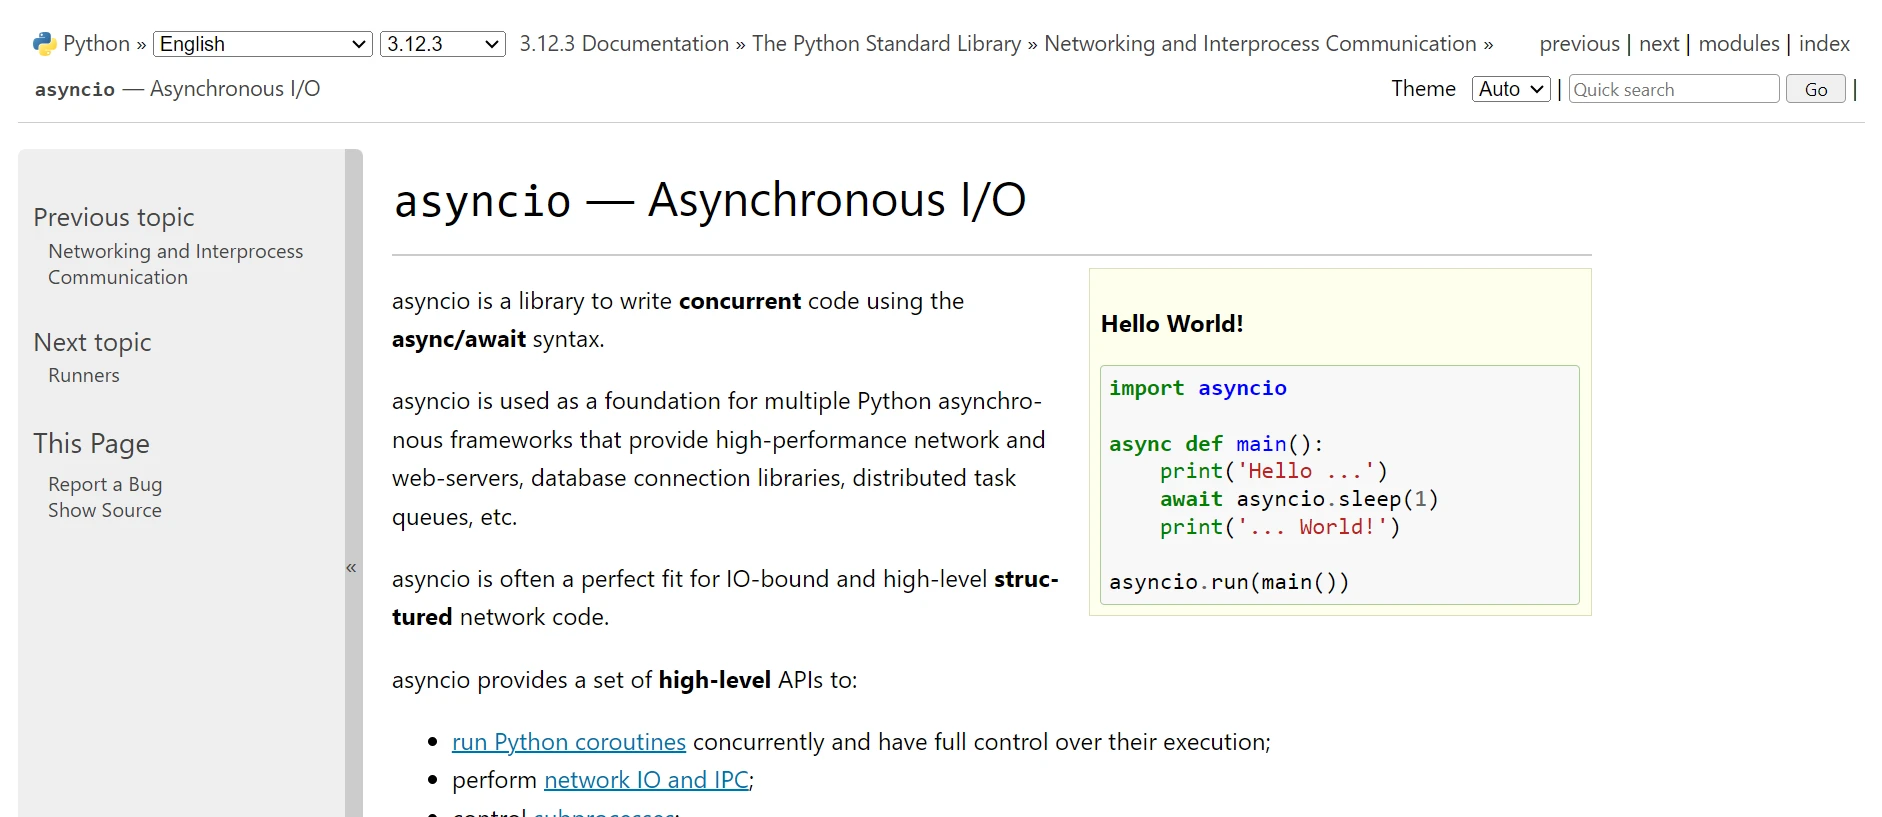
Task: Open the Python home link
Action: coord(96,44)
